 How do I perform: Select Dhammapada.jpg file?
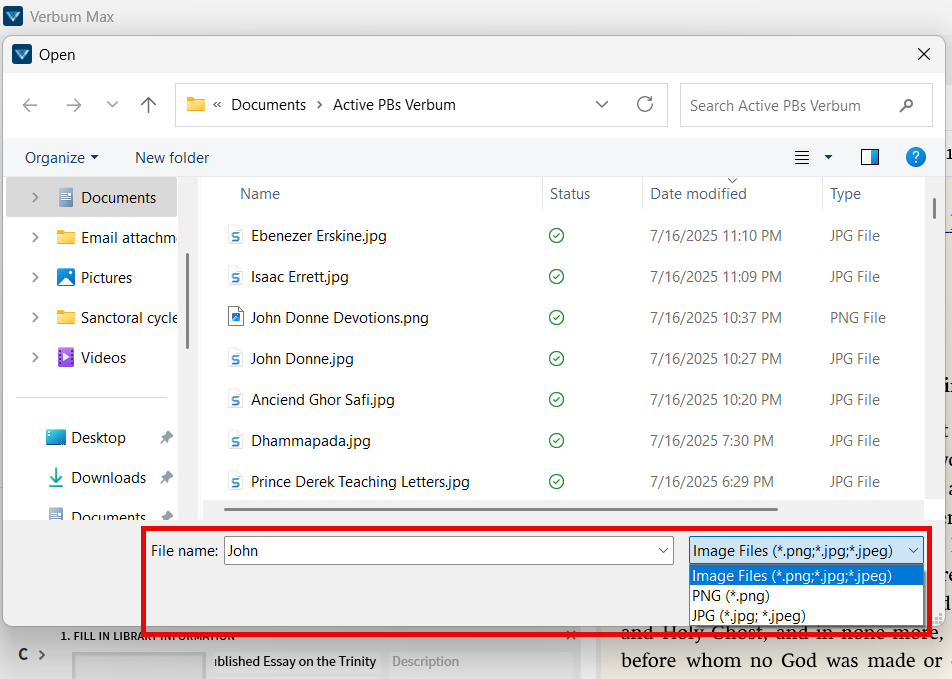point(311,441)
